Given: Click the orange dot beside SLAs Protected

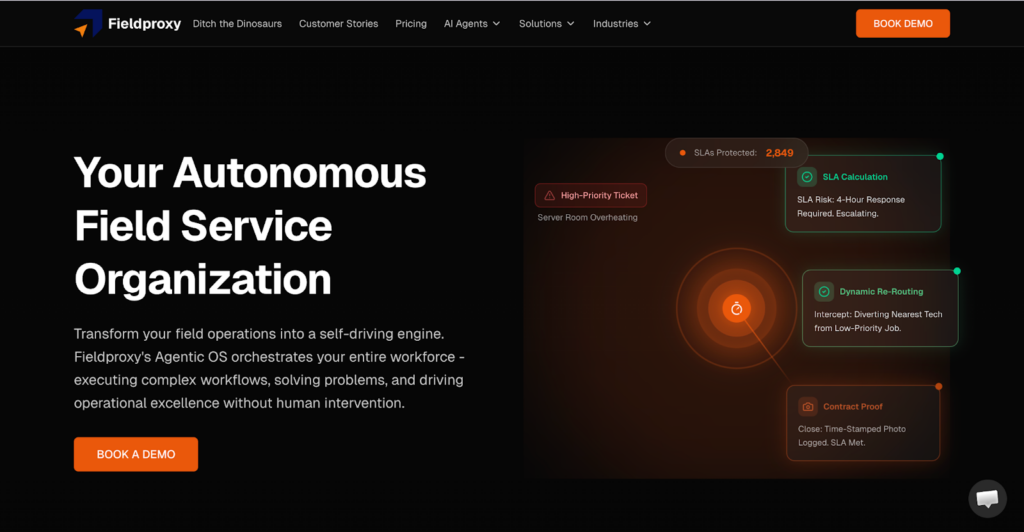Looking at the screenshot, I should point(682,153).
